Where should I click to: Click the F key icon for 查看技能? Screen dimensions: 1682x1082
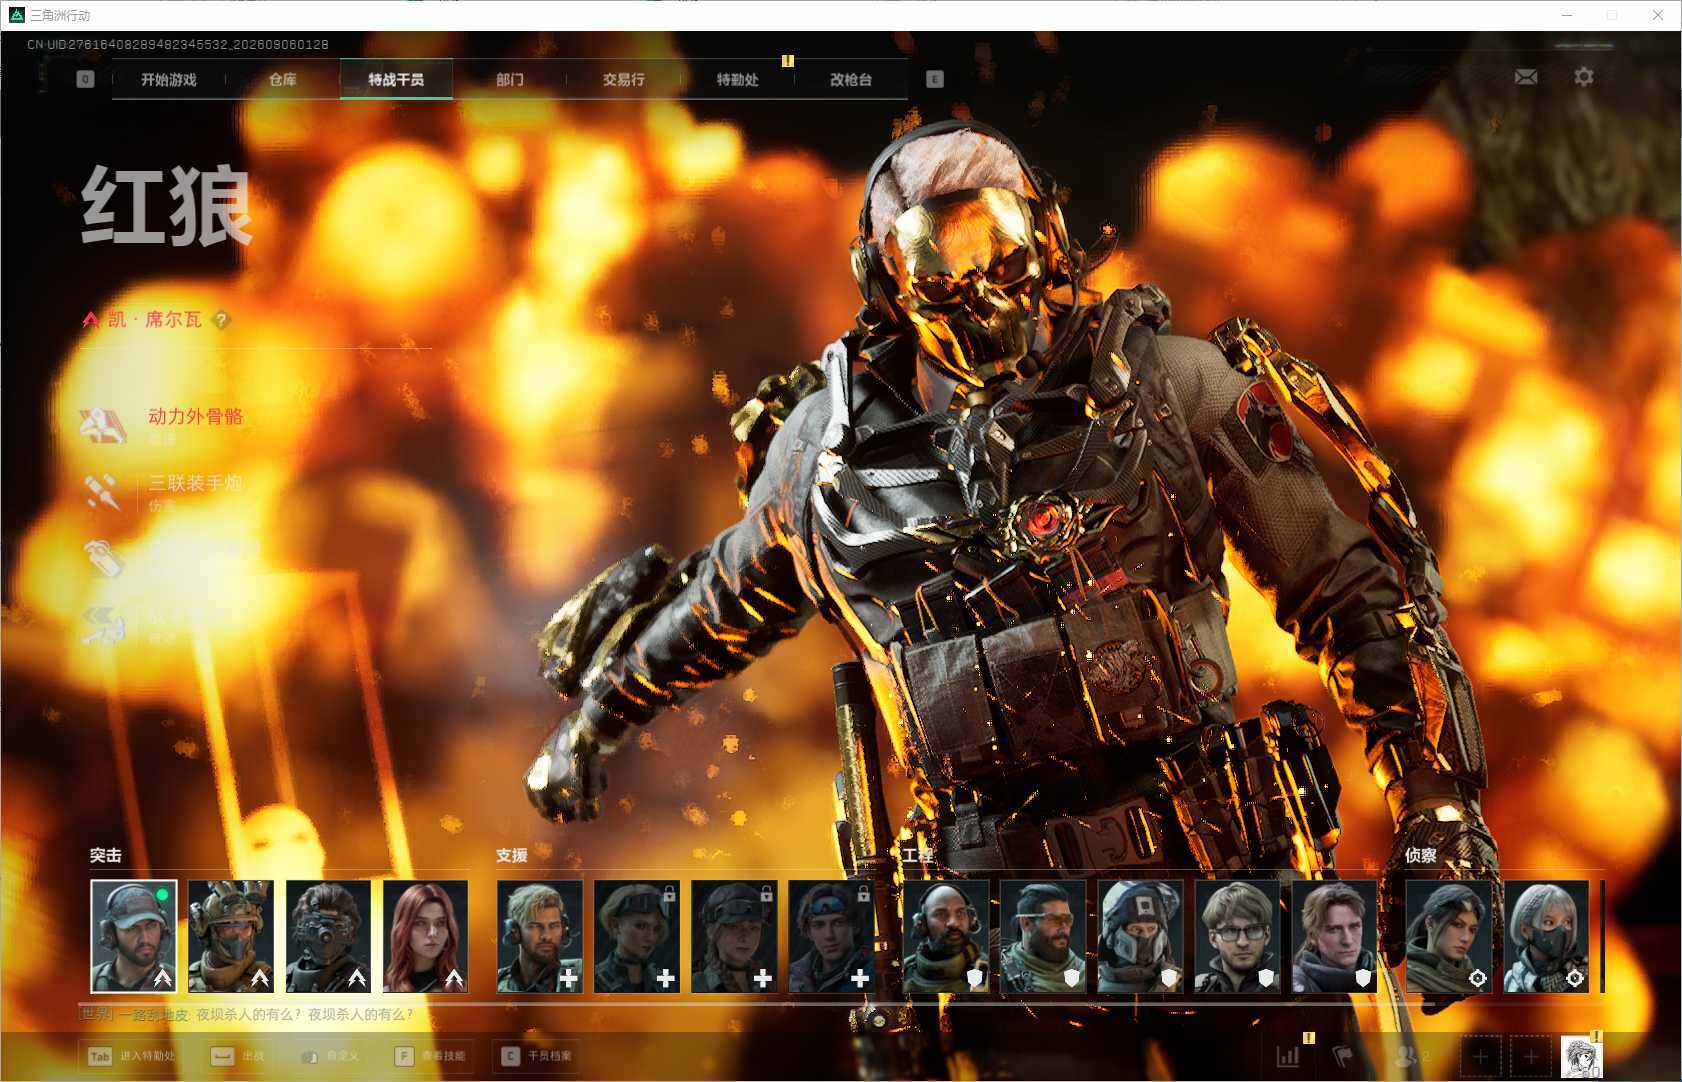click(404, 1057)
